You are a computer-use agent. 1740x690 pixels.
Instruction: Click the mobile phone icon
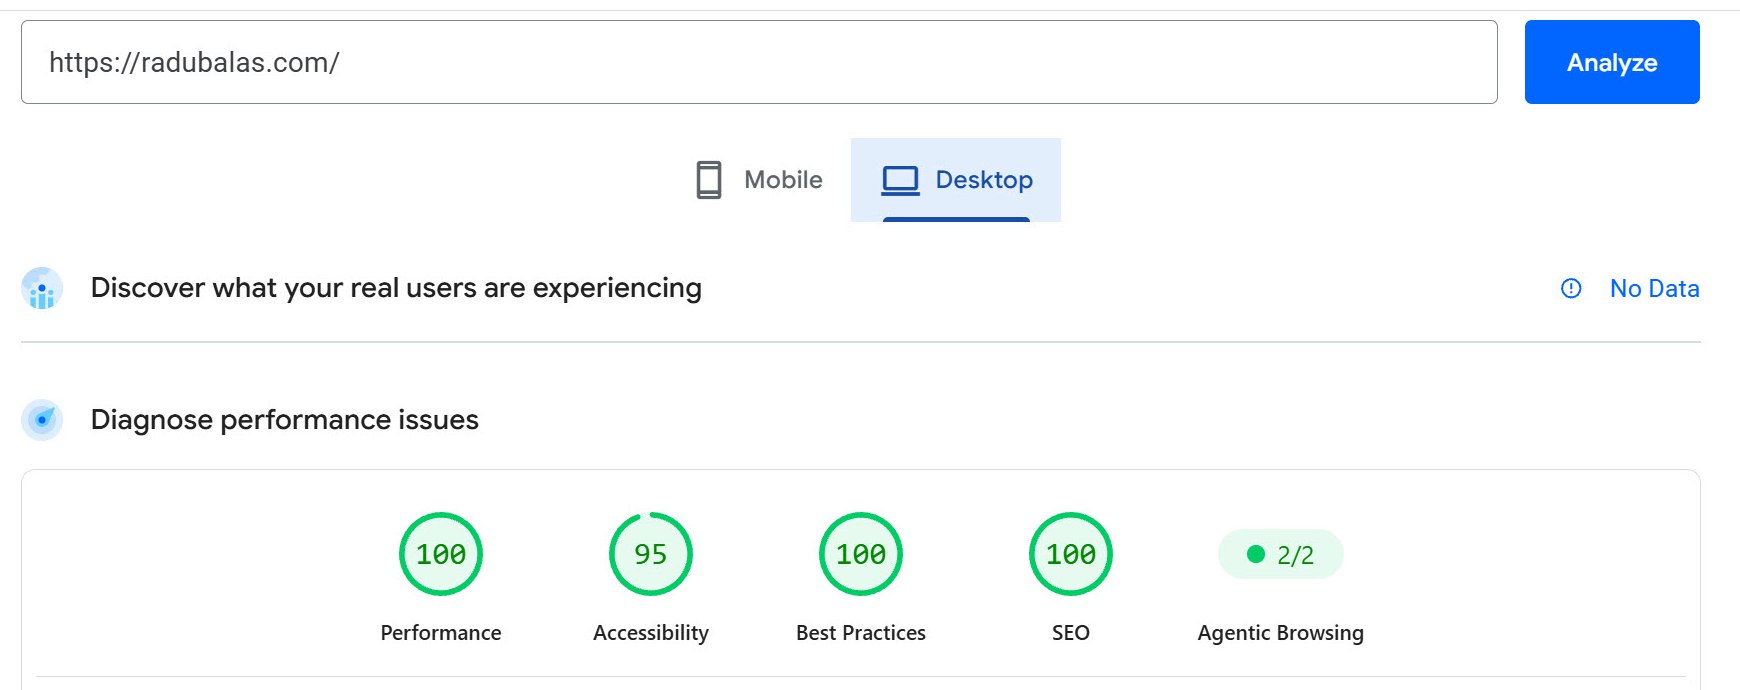coord(709,180)
